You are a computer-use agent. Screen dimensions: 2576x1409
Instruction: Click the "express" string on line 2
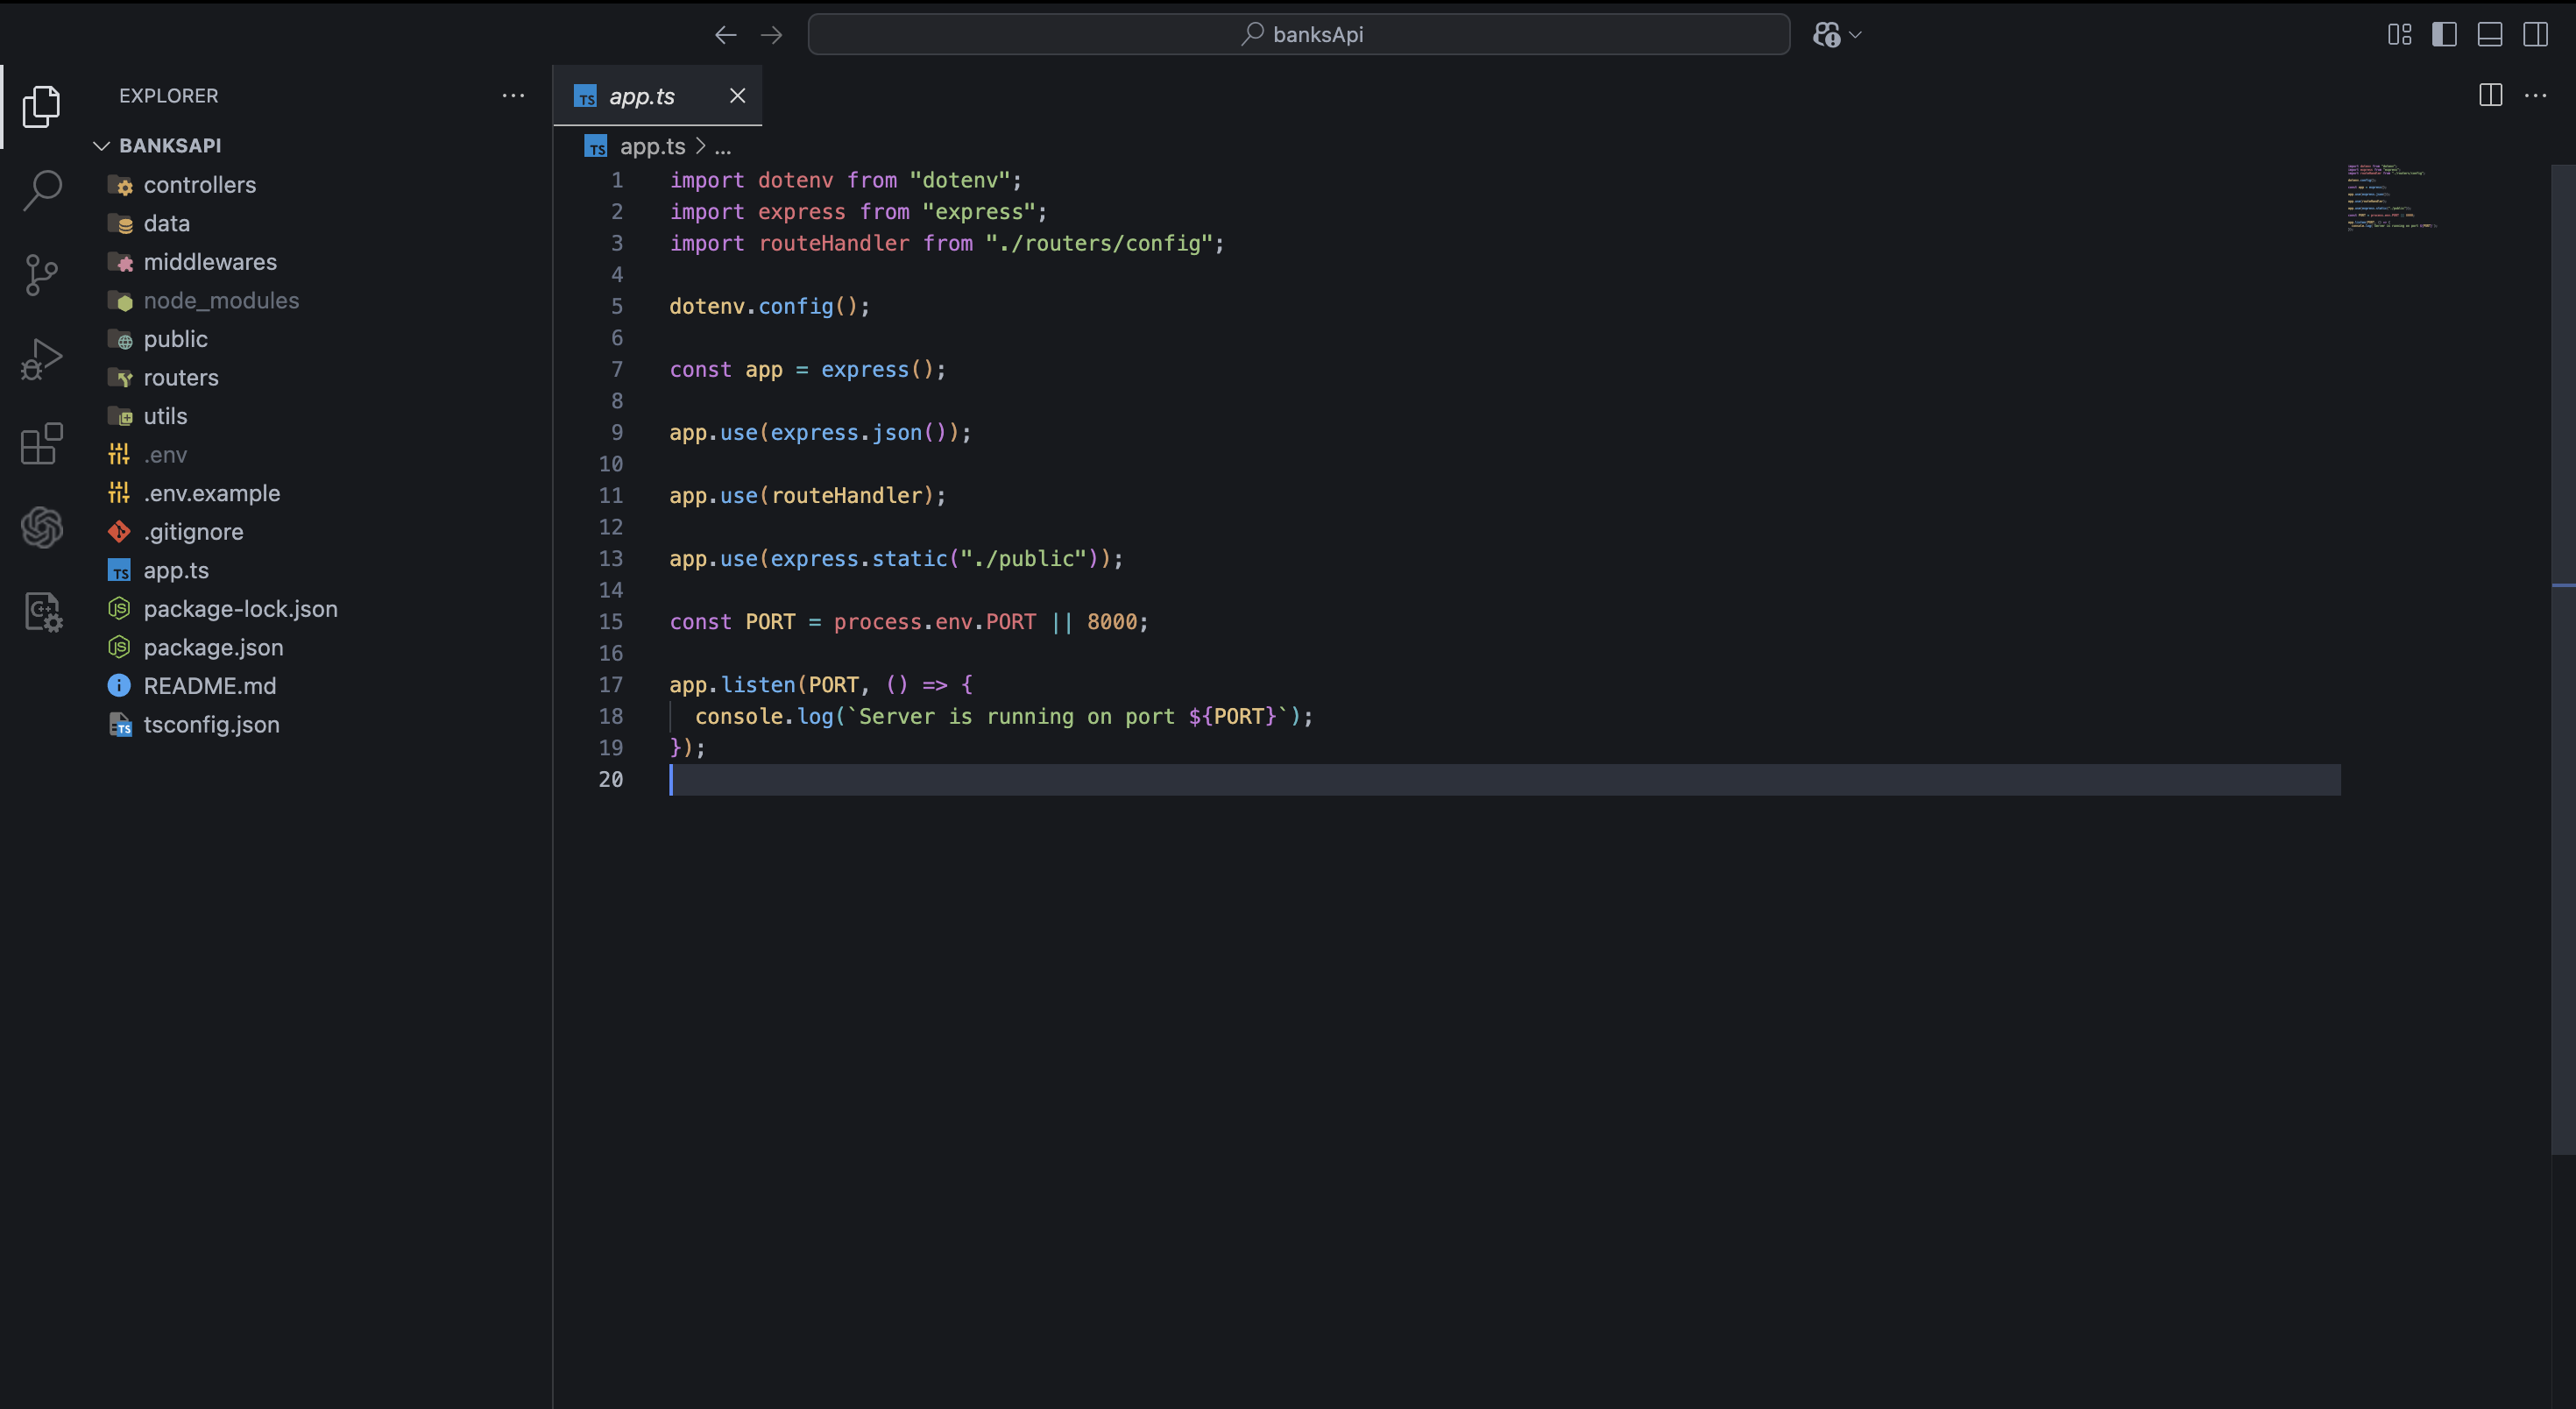pyautogui.click(x=978, y=211)
